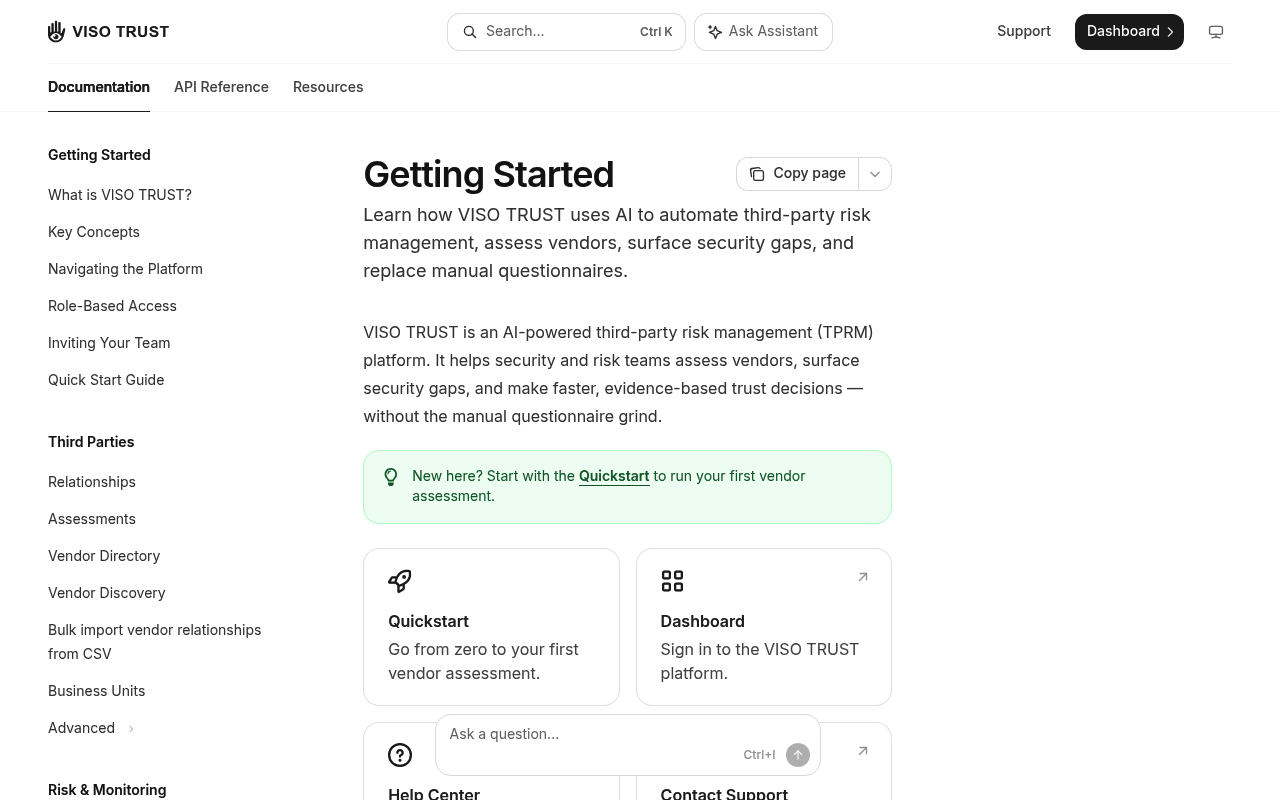Expand the Advanced section in sidebar
This screenshot has height=800, width=1280.
tap(91, 728)
